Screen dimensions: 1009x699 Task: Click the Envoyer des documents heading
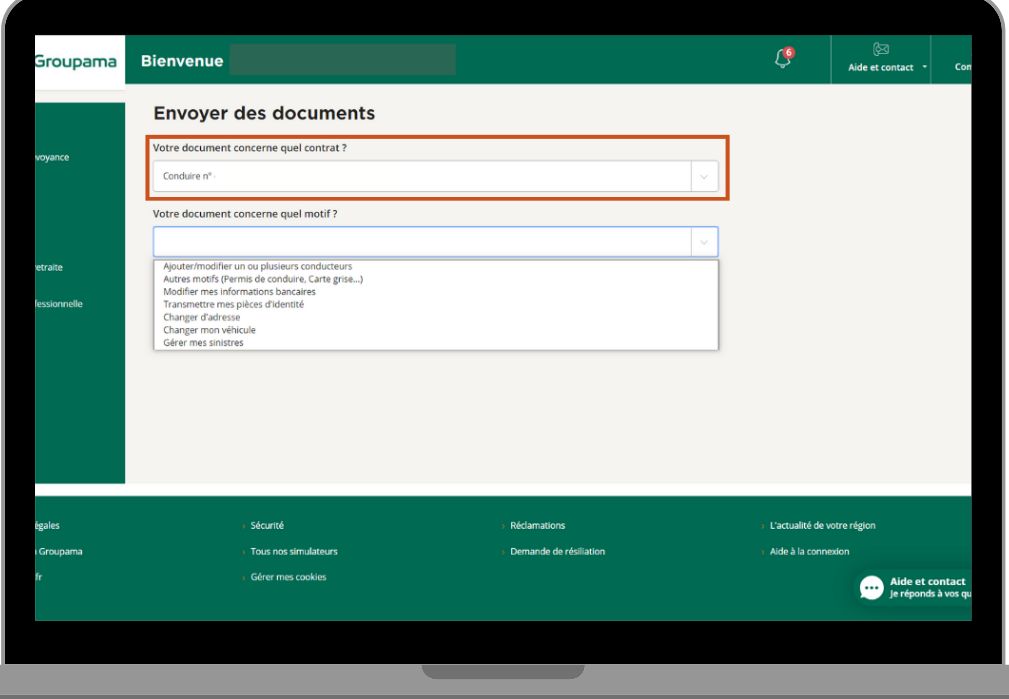(264, 113)
